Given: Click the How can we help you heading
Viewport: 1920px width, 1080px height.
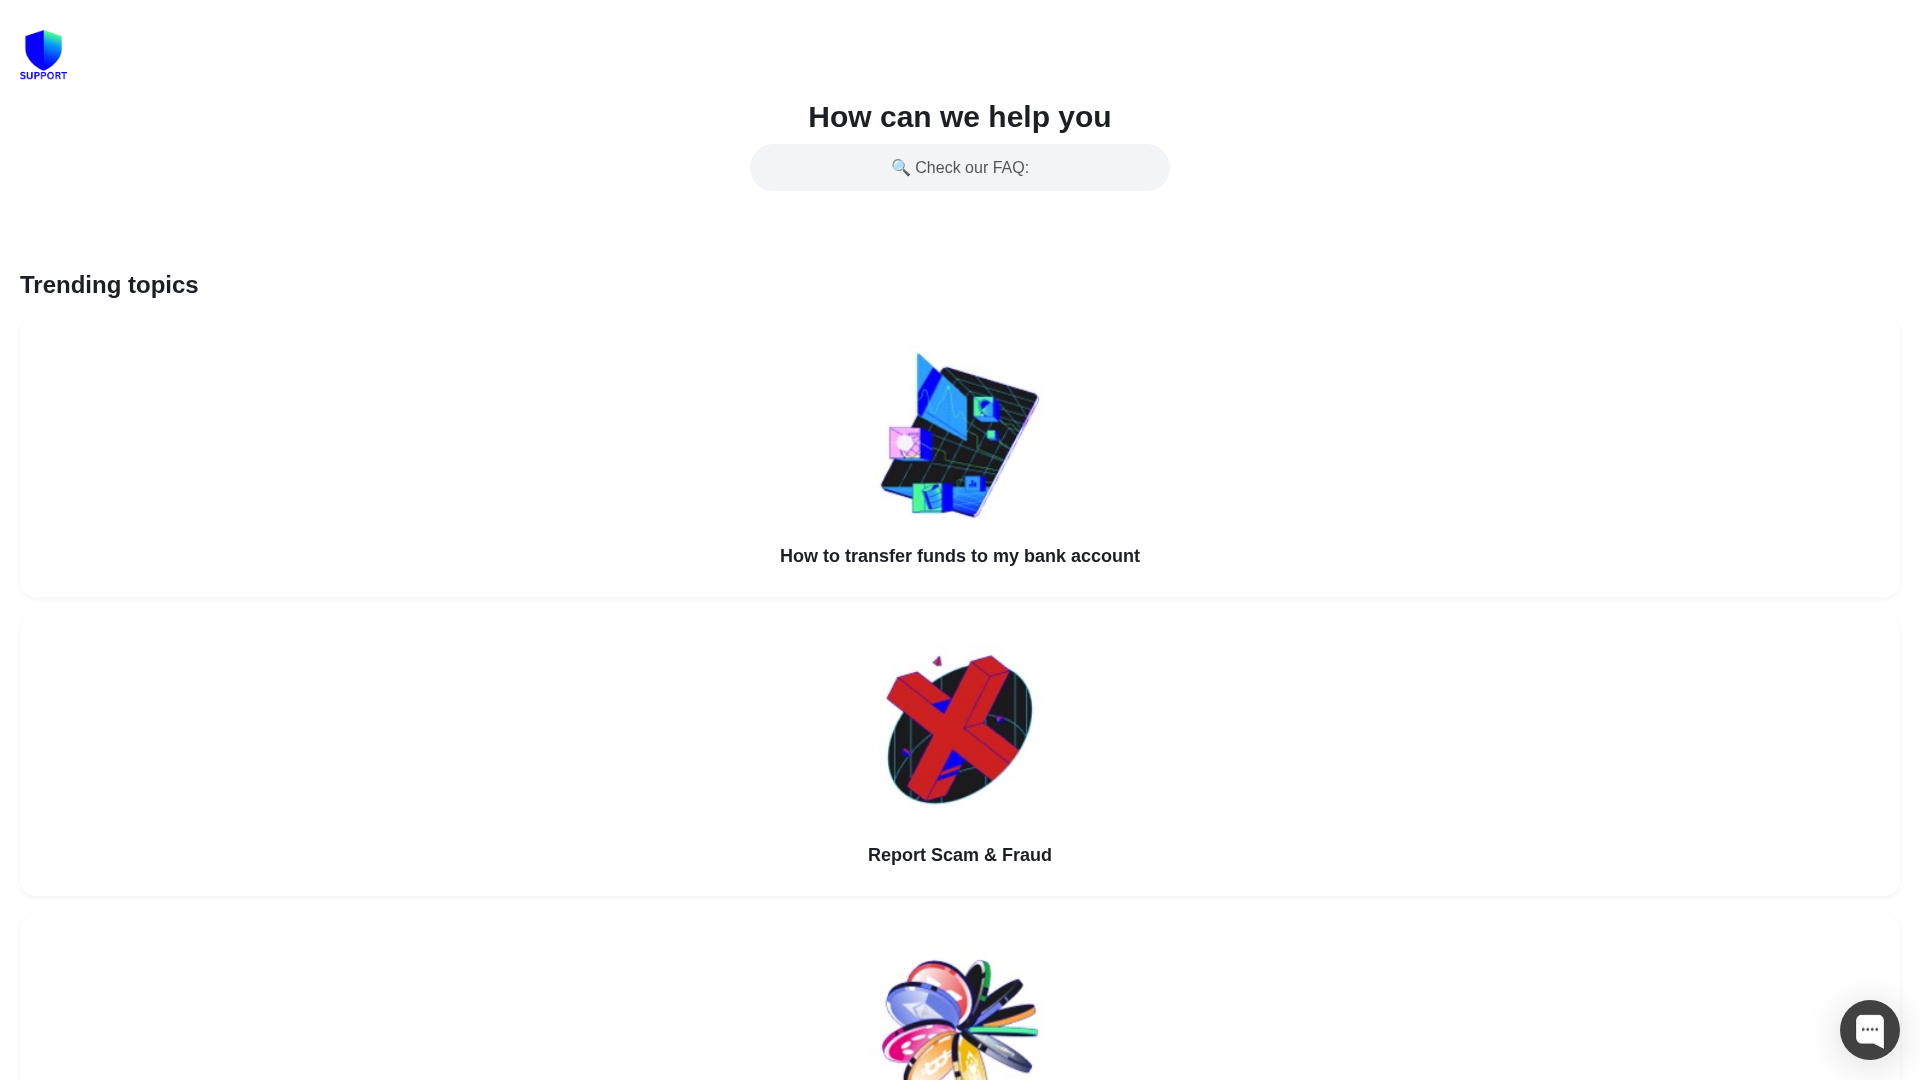Looking at the screenshot, I should 960,117.
